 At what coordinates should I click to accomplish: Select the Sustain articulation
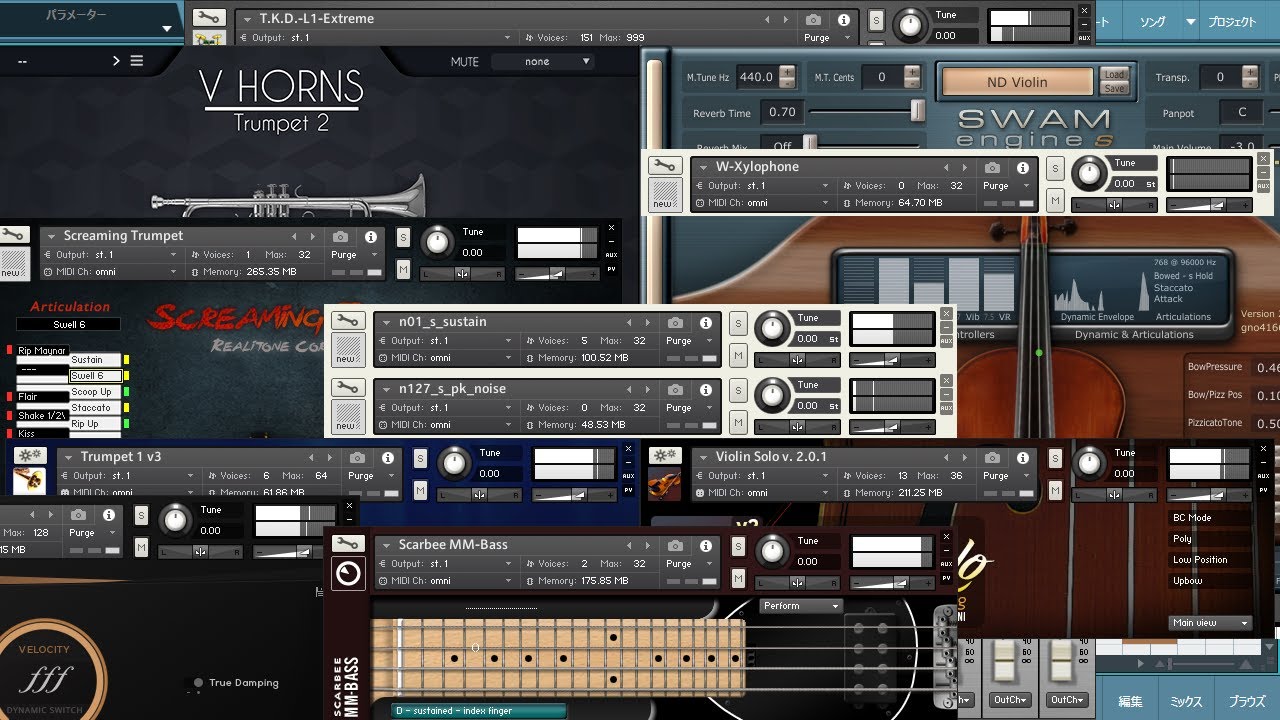(94, 359)
